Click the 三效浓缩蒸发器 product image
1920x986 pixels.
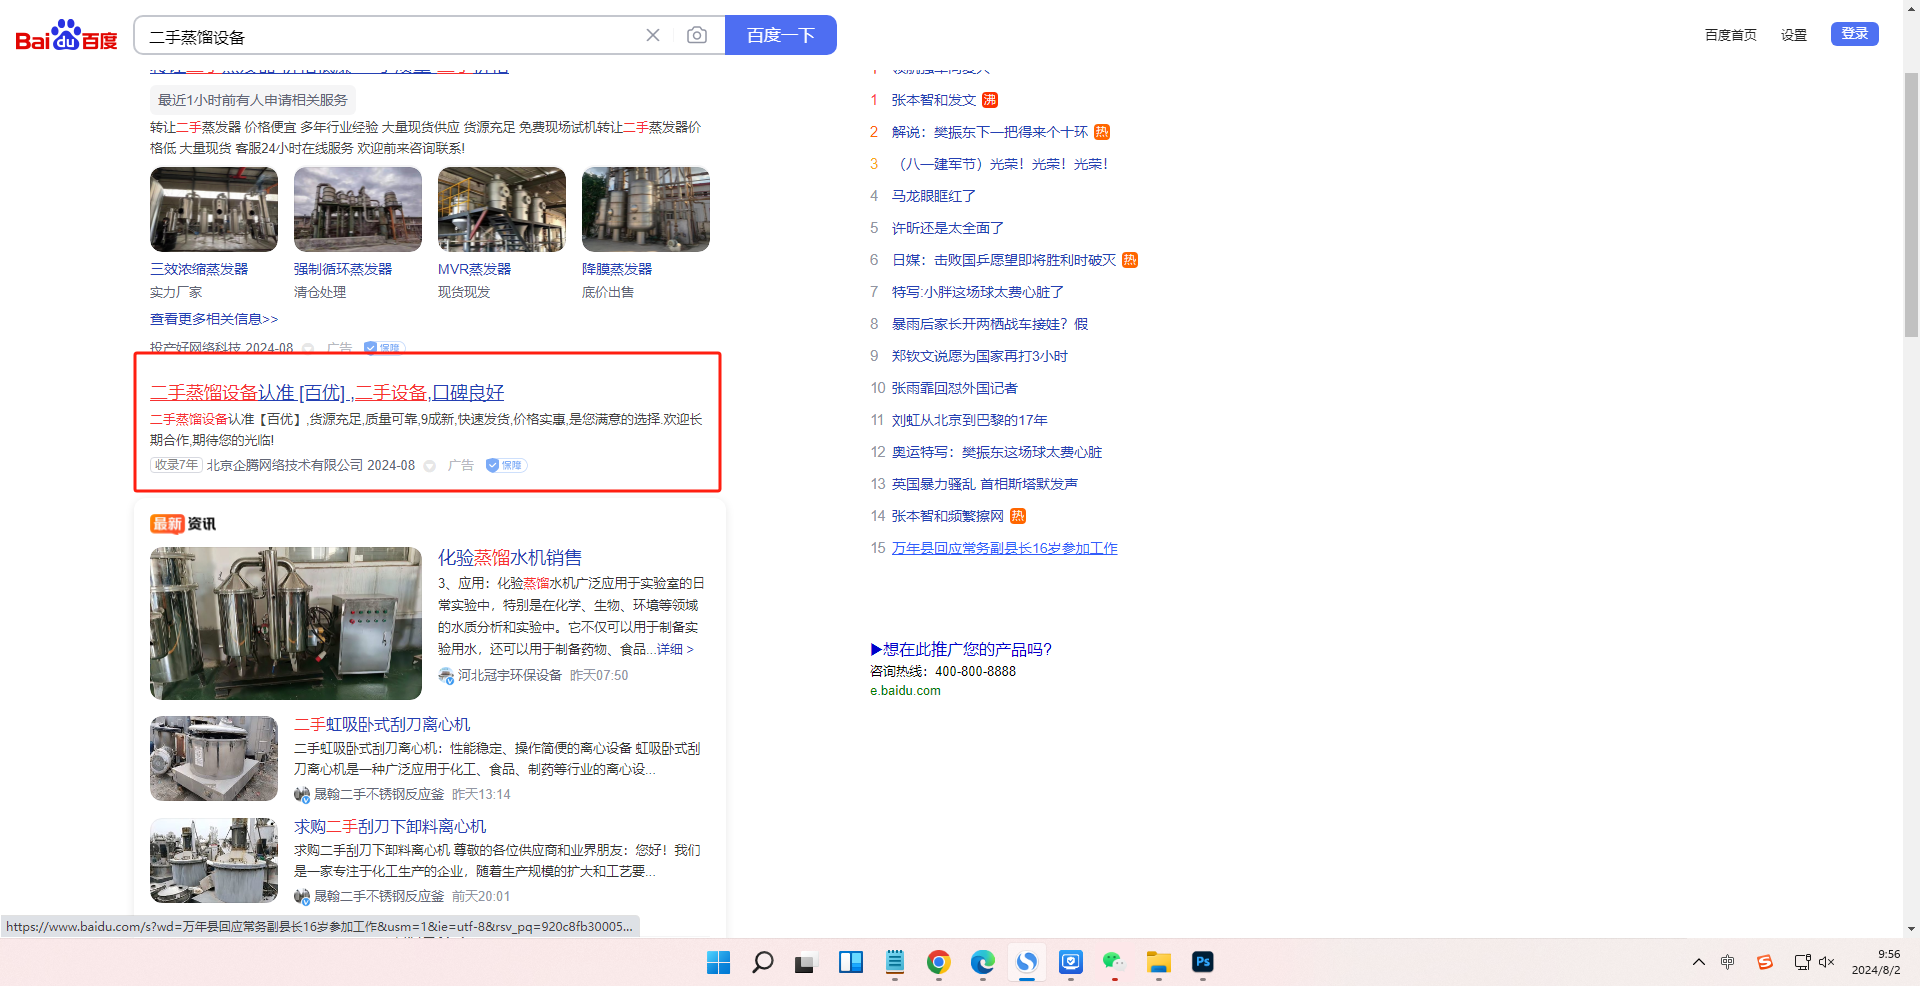214,209
